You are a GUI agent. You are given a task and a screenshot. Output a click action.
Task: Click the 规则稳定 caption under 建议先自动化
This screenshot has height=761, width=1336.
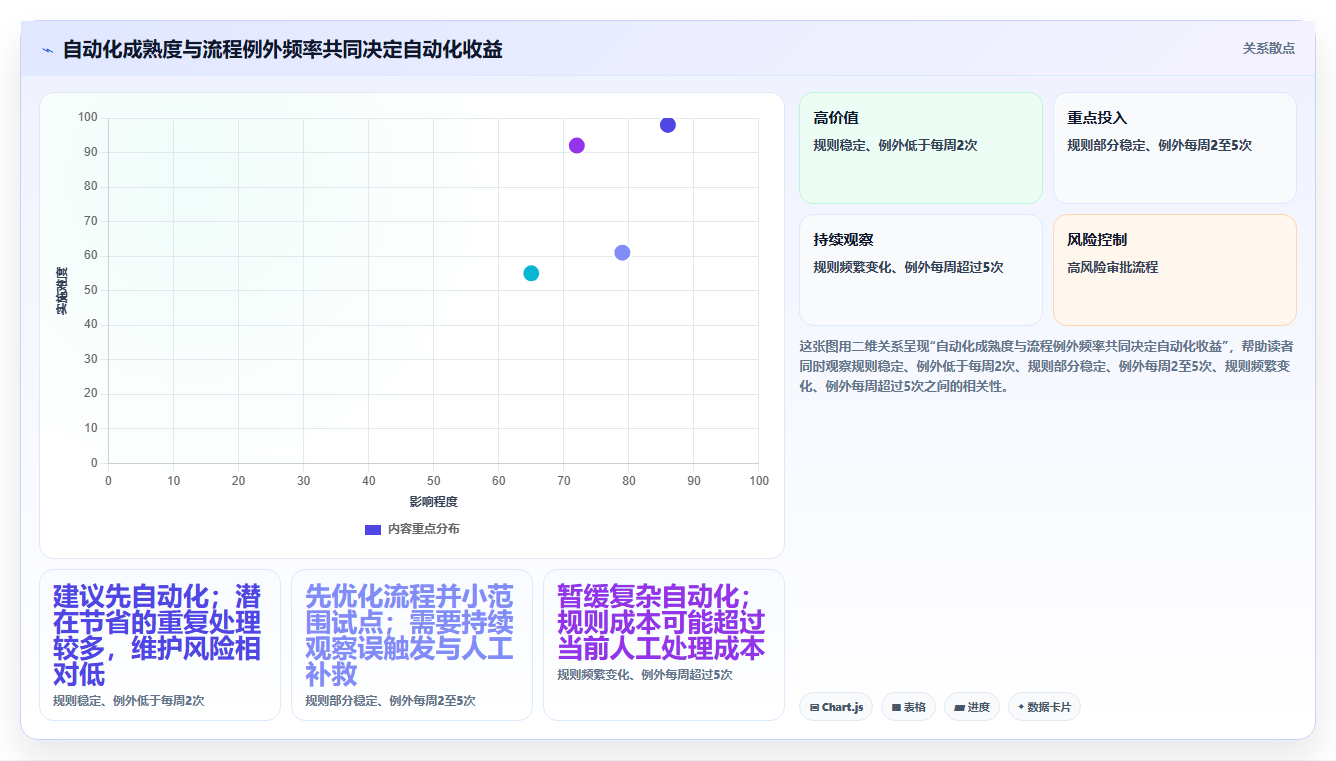pyautogui.click(x=128, y=701)
